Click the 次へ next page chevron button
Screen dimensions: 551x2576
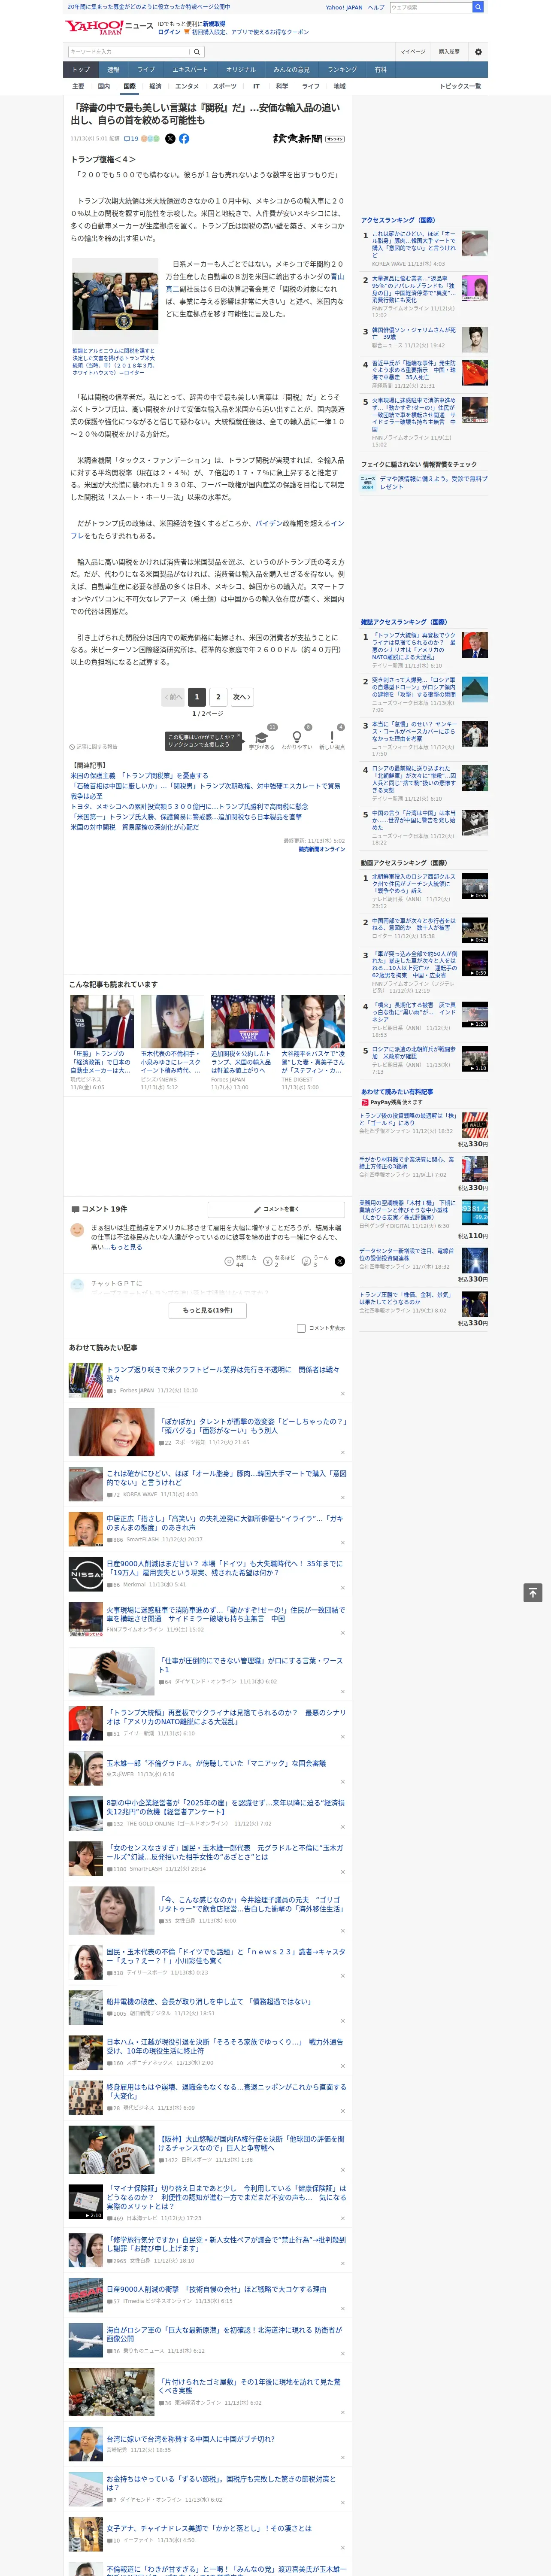pyautogui.click(x=242, y=697)
